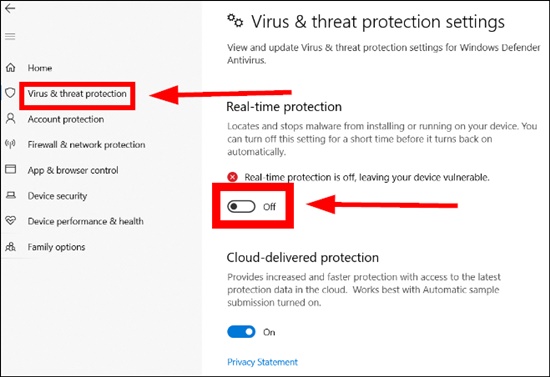
Task: Click the Home house icon
Action: coord(11,67)
